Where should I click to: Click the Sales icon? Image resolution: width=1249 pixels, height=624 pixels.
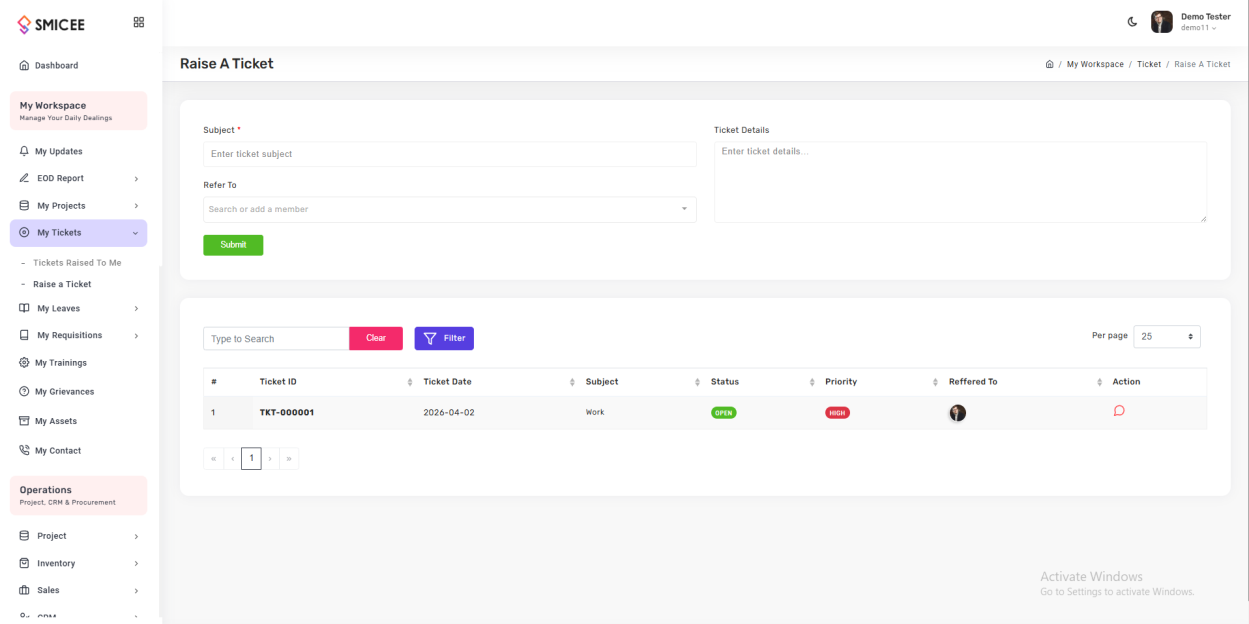tap(24, 591)
